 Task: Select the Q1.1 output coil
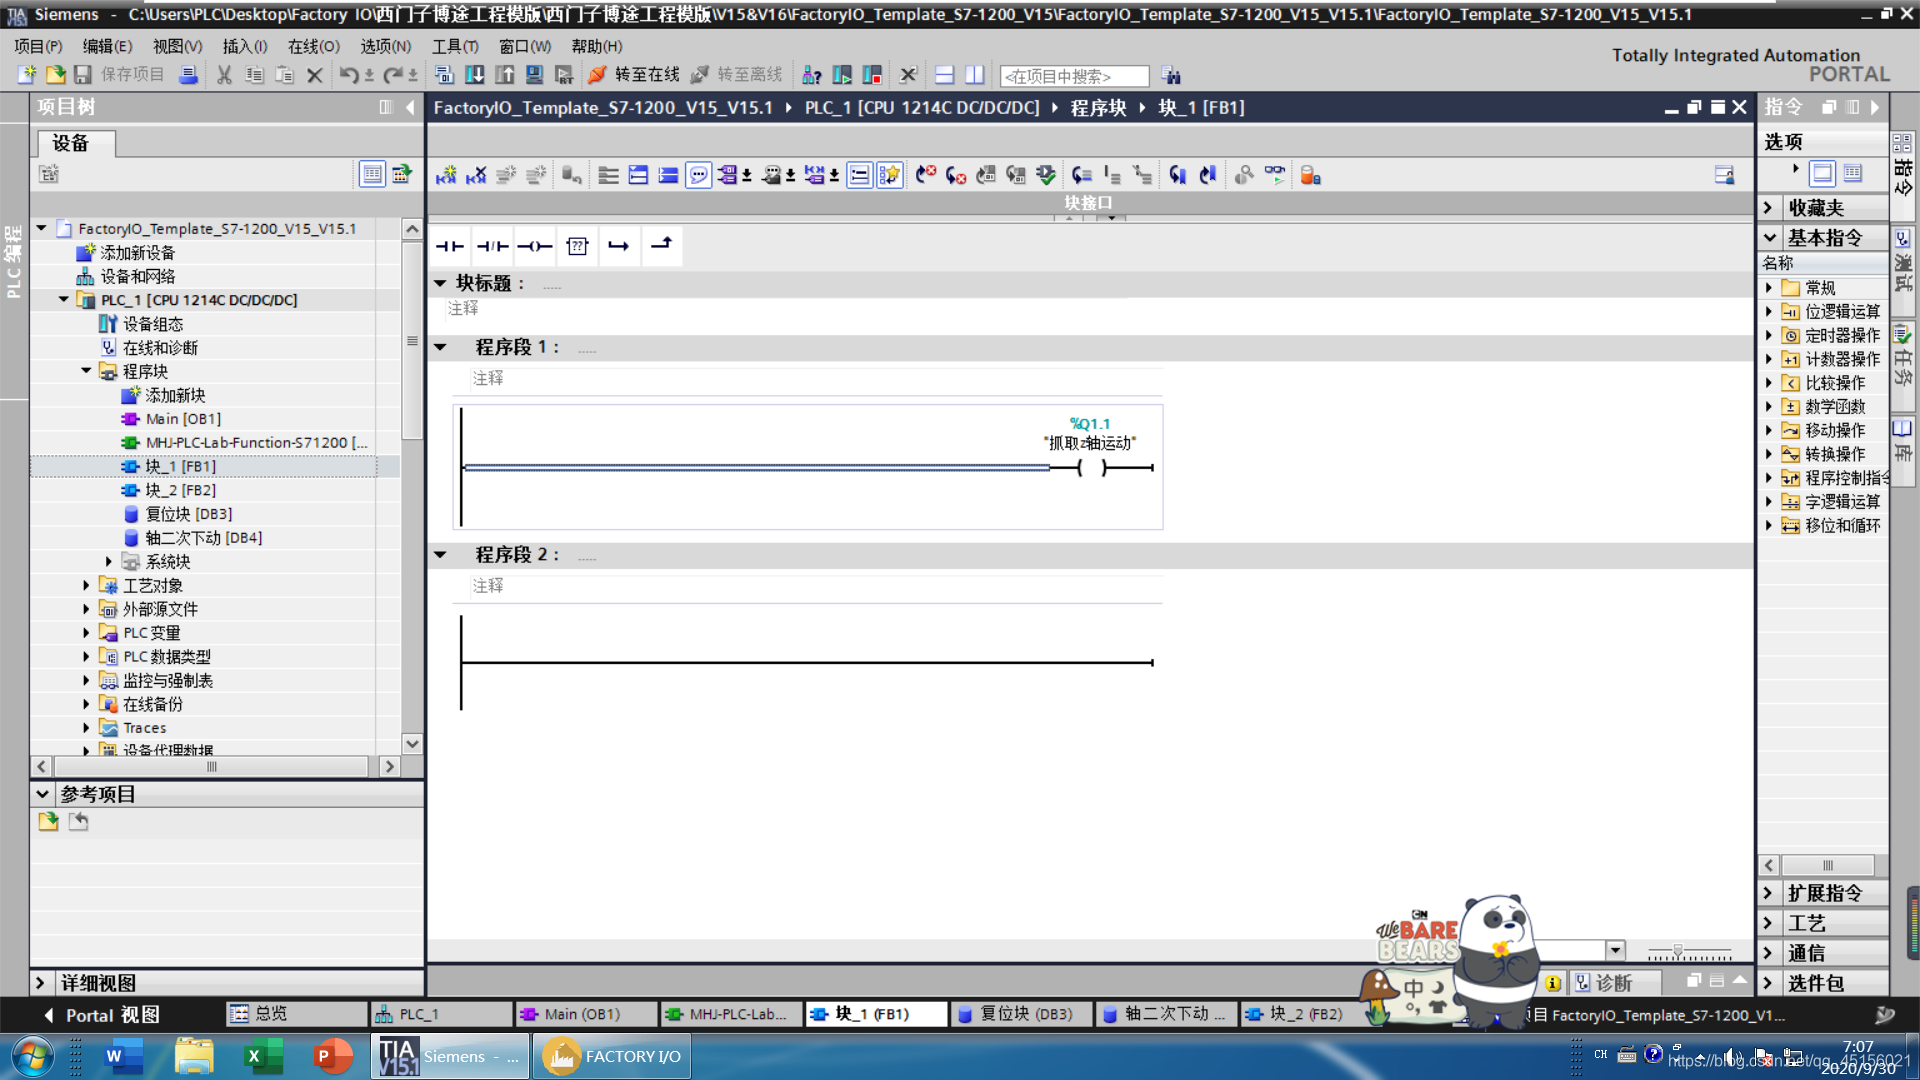(1091, 467)
